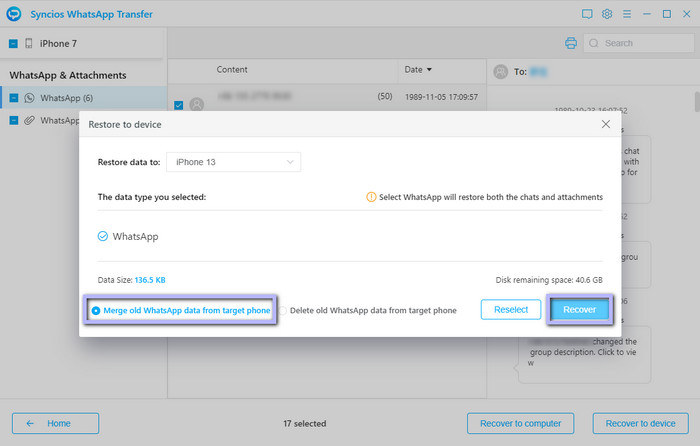Viewport: 700px width, 446px height.
Task: Click Recover to device button
Action: tap(641, 423)
